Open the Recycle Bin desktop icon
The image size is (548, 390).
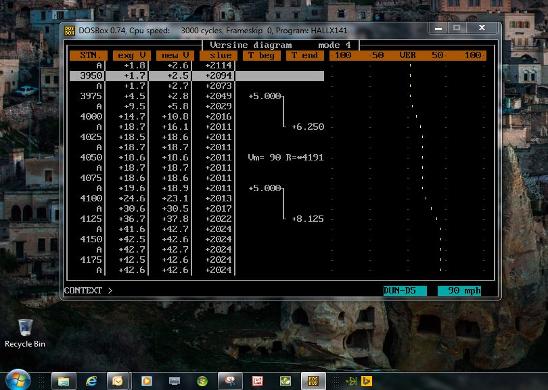25,333
